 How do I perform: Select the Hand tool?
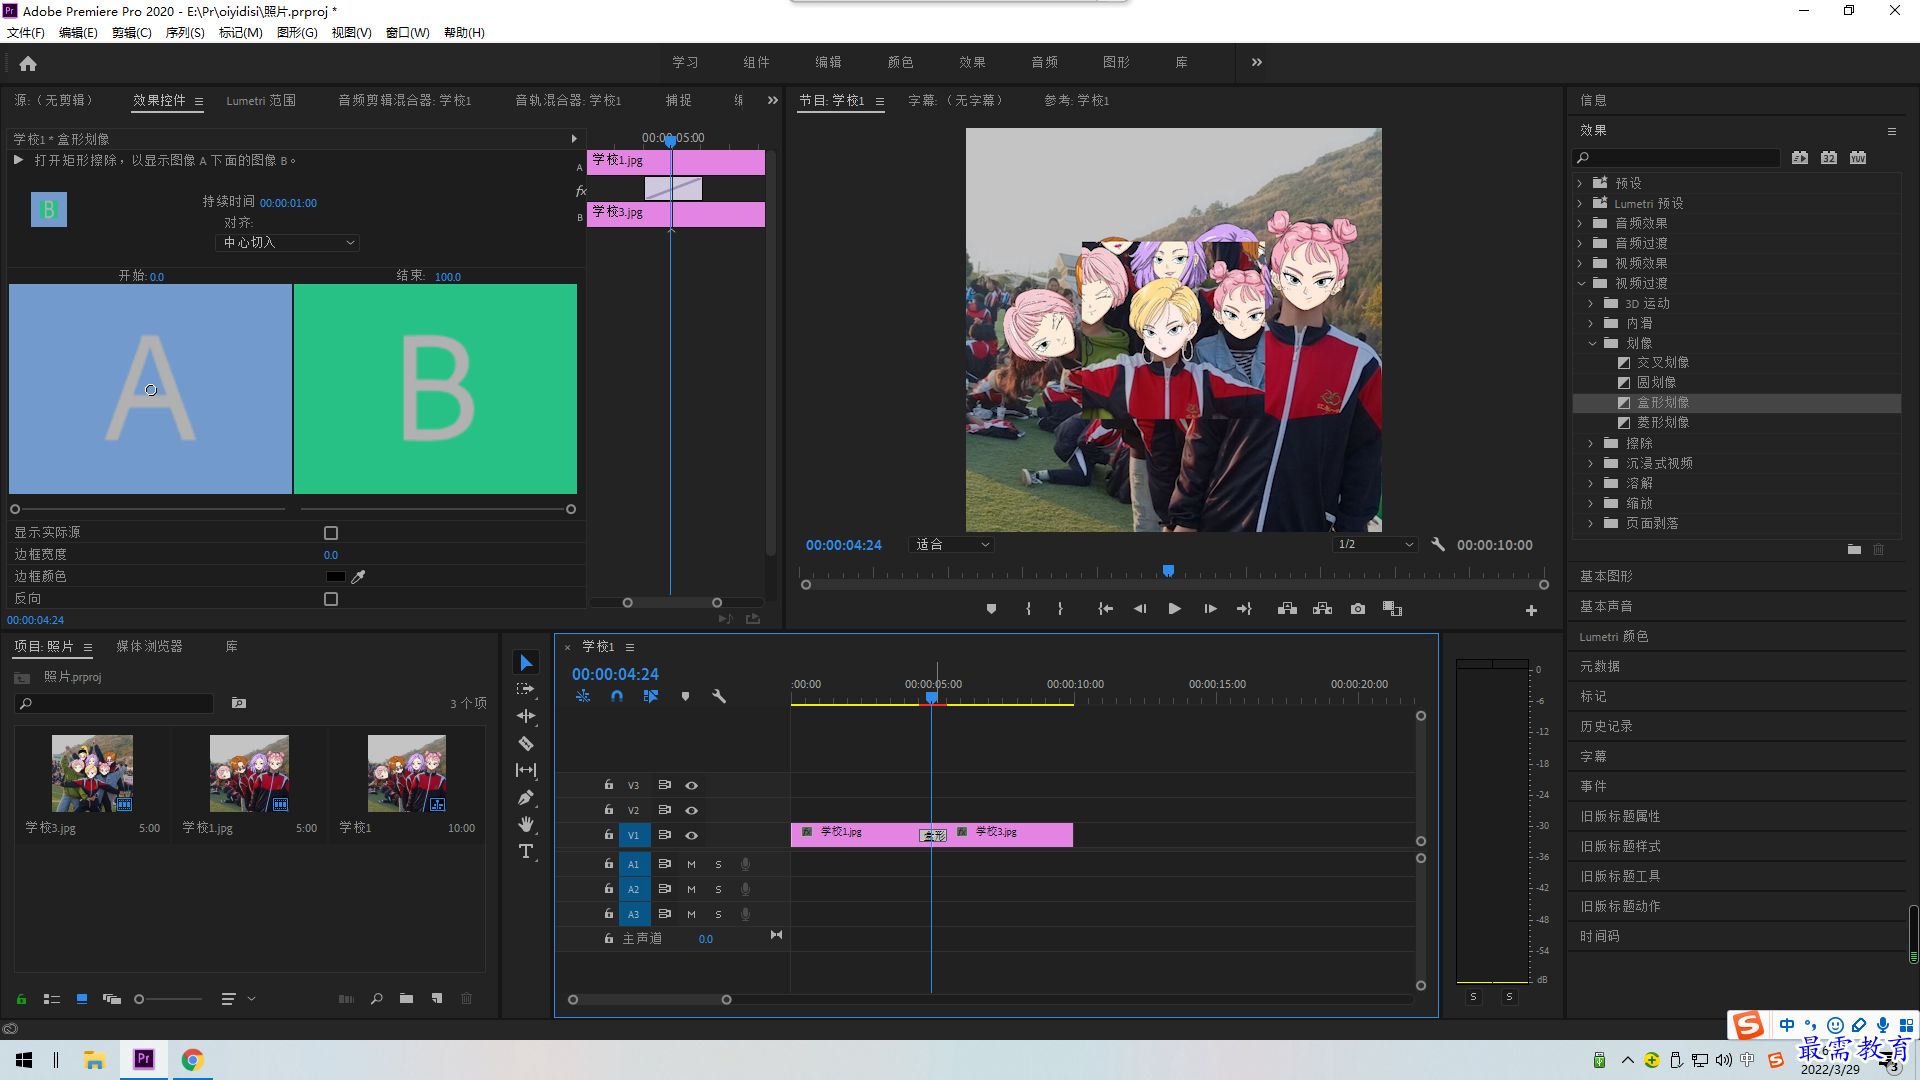point(526,824)
